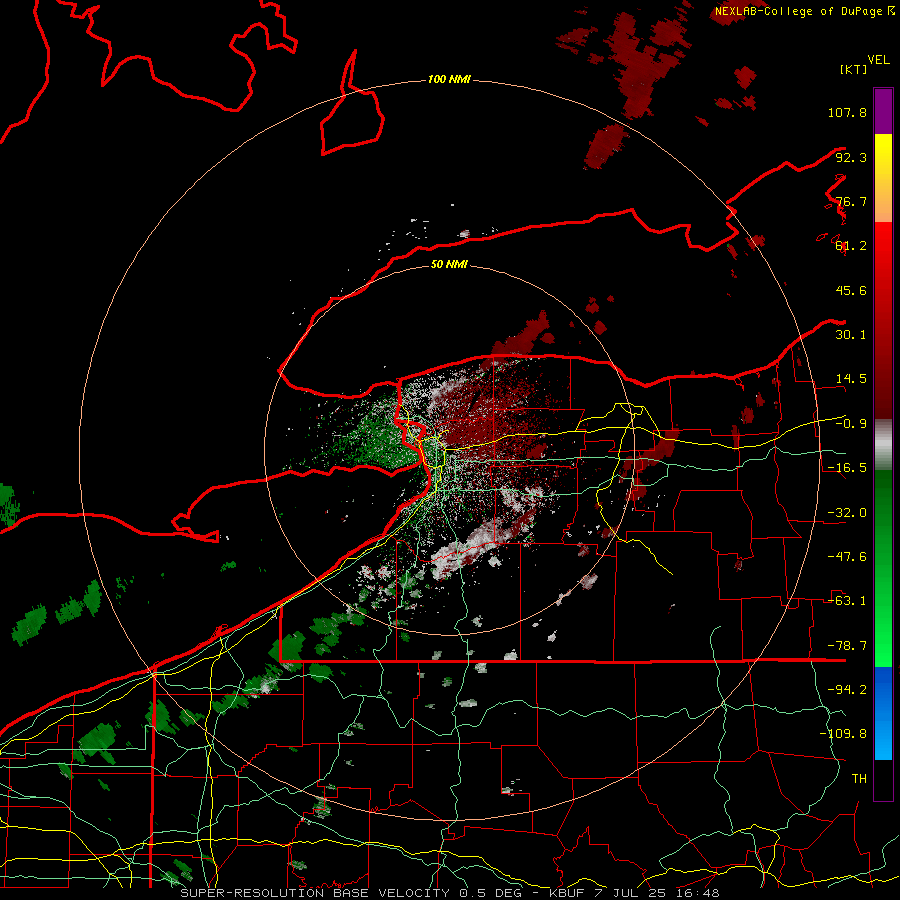Select the yellow-orange segment of the velocity scale
The width and height of the screenshot is (900, 900).
[883, 178]
